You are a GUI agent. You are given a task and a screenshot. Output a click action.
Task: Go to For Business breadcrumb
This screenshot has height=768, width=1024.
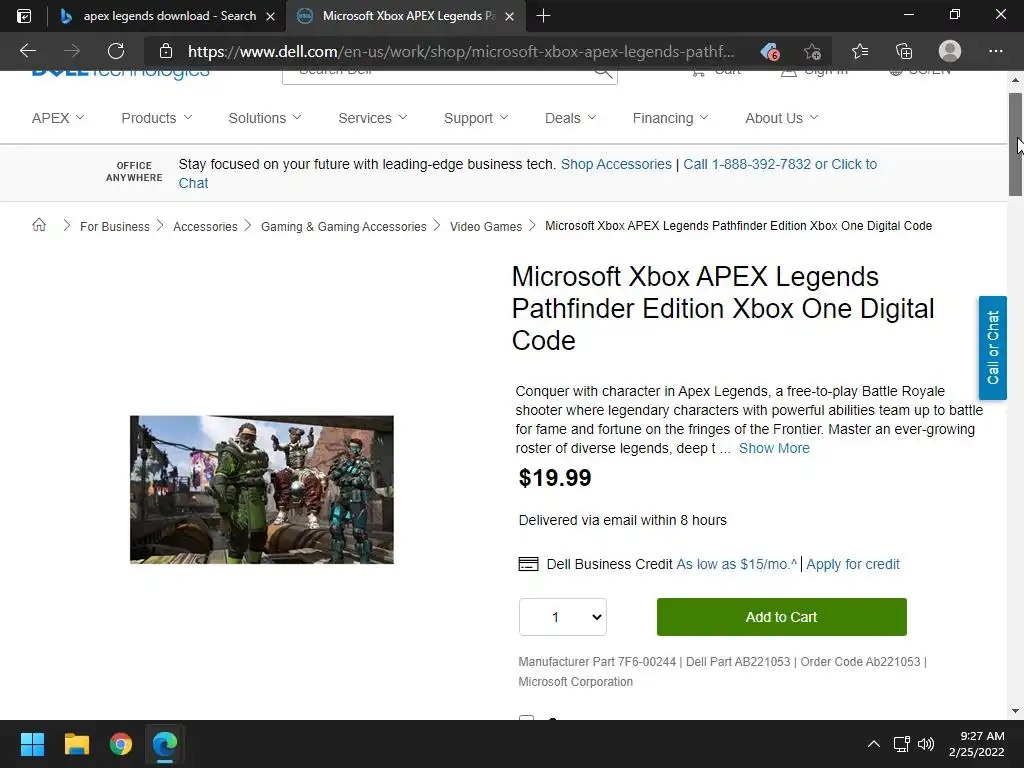114,227
